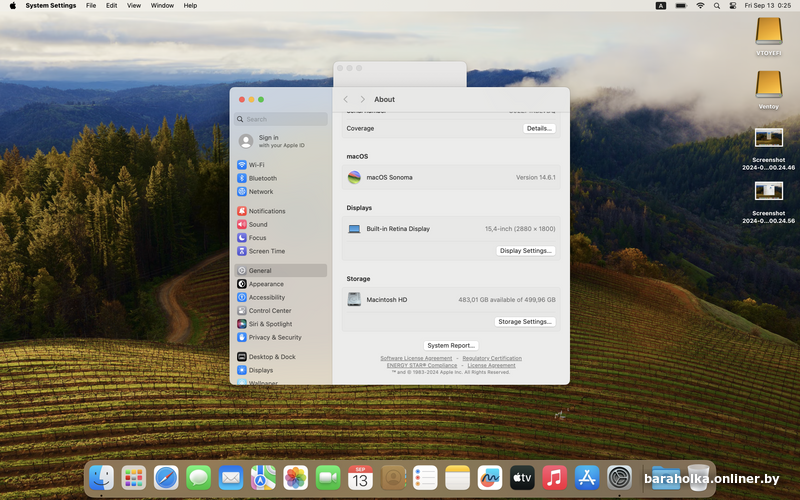
Task: Open Freeform from the Dock
Action: coord(490,478)
